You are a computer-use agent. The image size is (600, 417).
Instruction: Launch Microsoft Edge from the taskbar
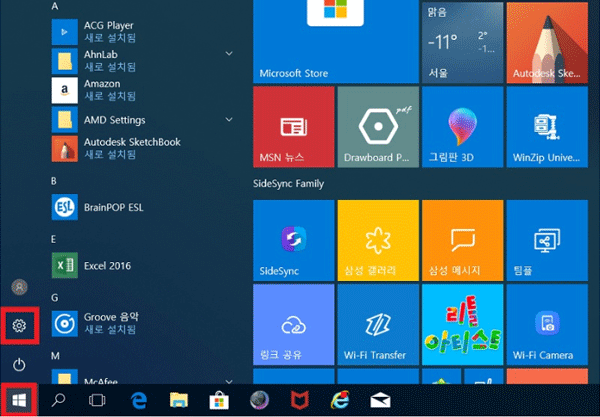click(x=139, y=400)
